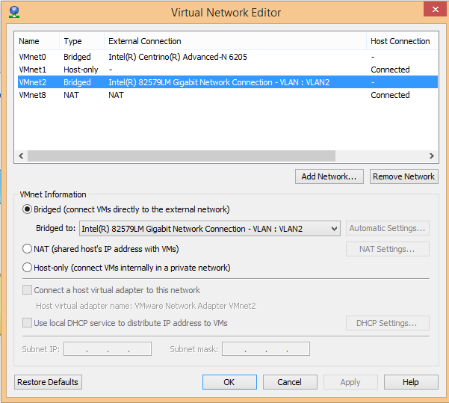Select the VMnet0 row in the list
Screen dimensions: 449x403
coord(228,57)
